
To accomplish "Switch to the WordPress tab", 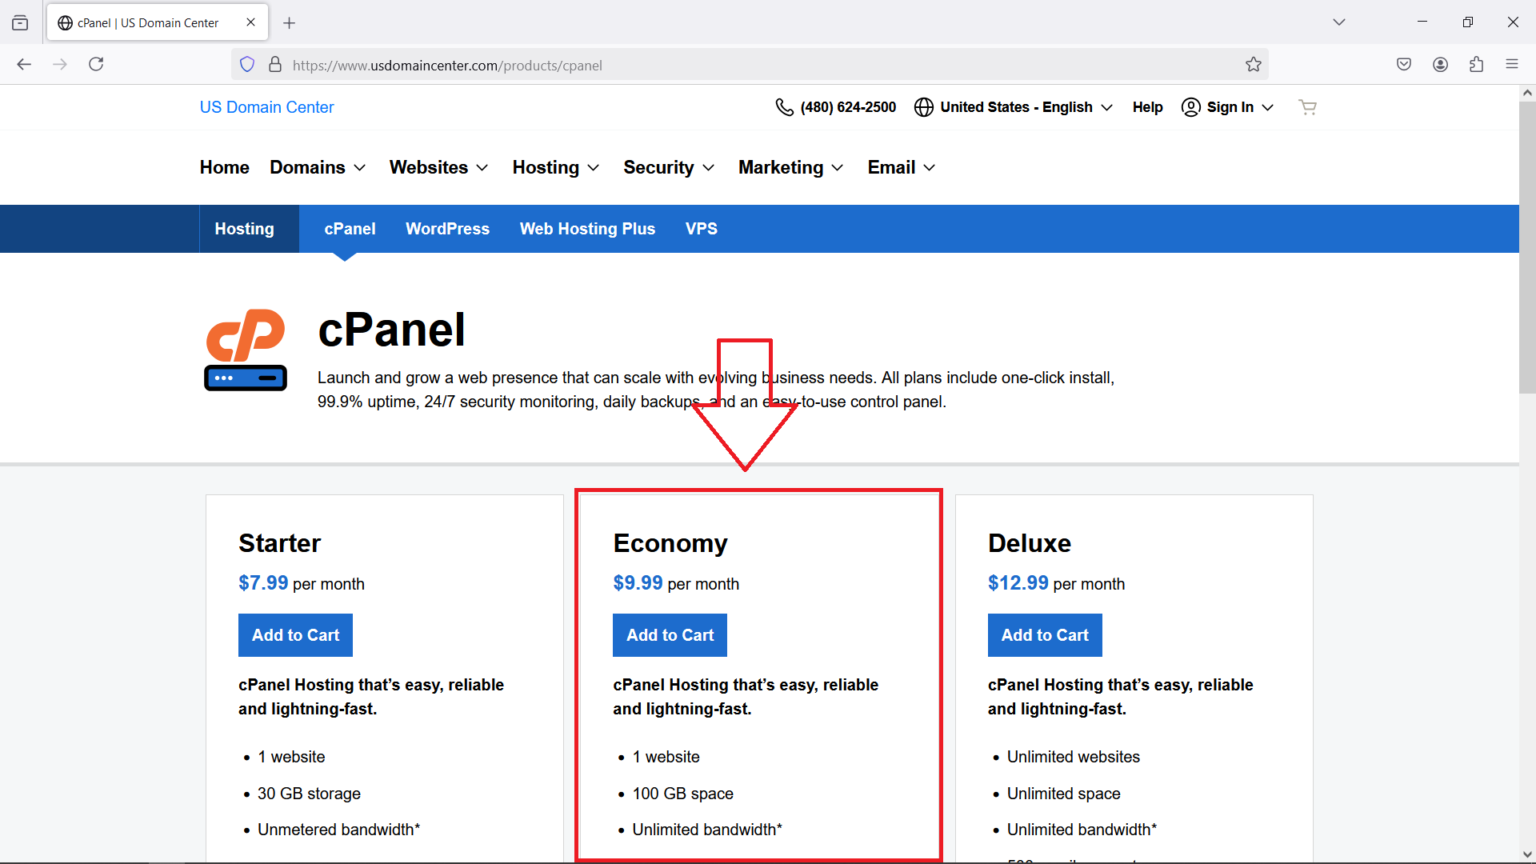I will (447, 228).
